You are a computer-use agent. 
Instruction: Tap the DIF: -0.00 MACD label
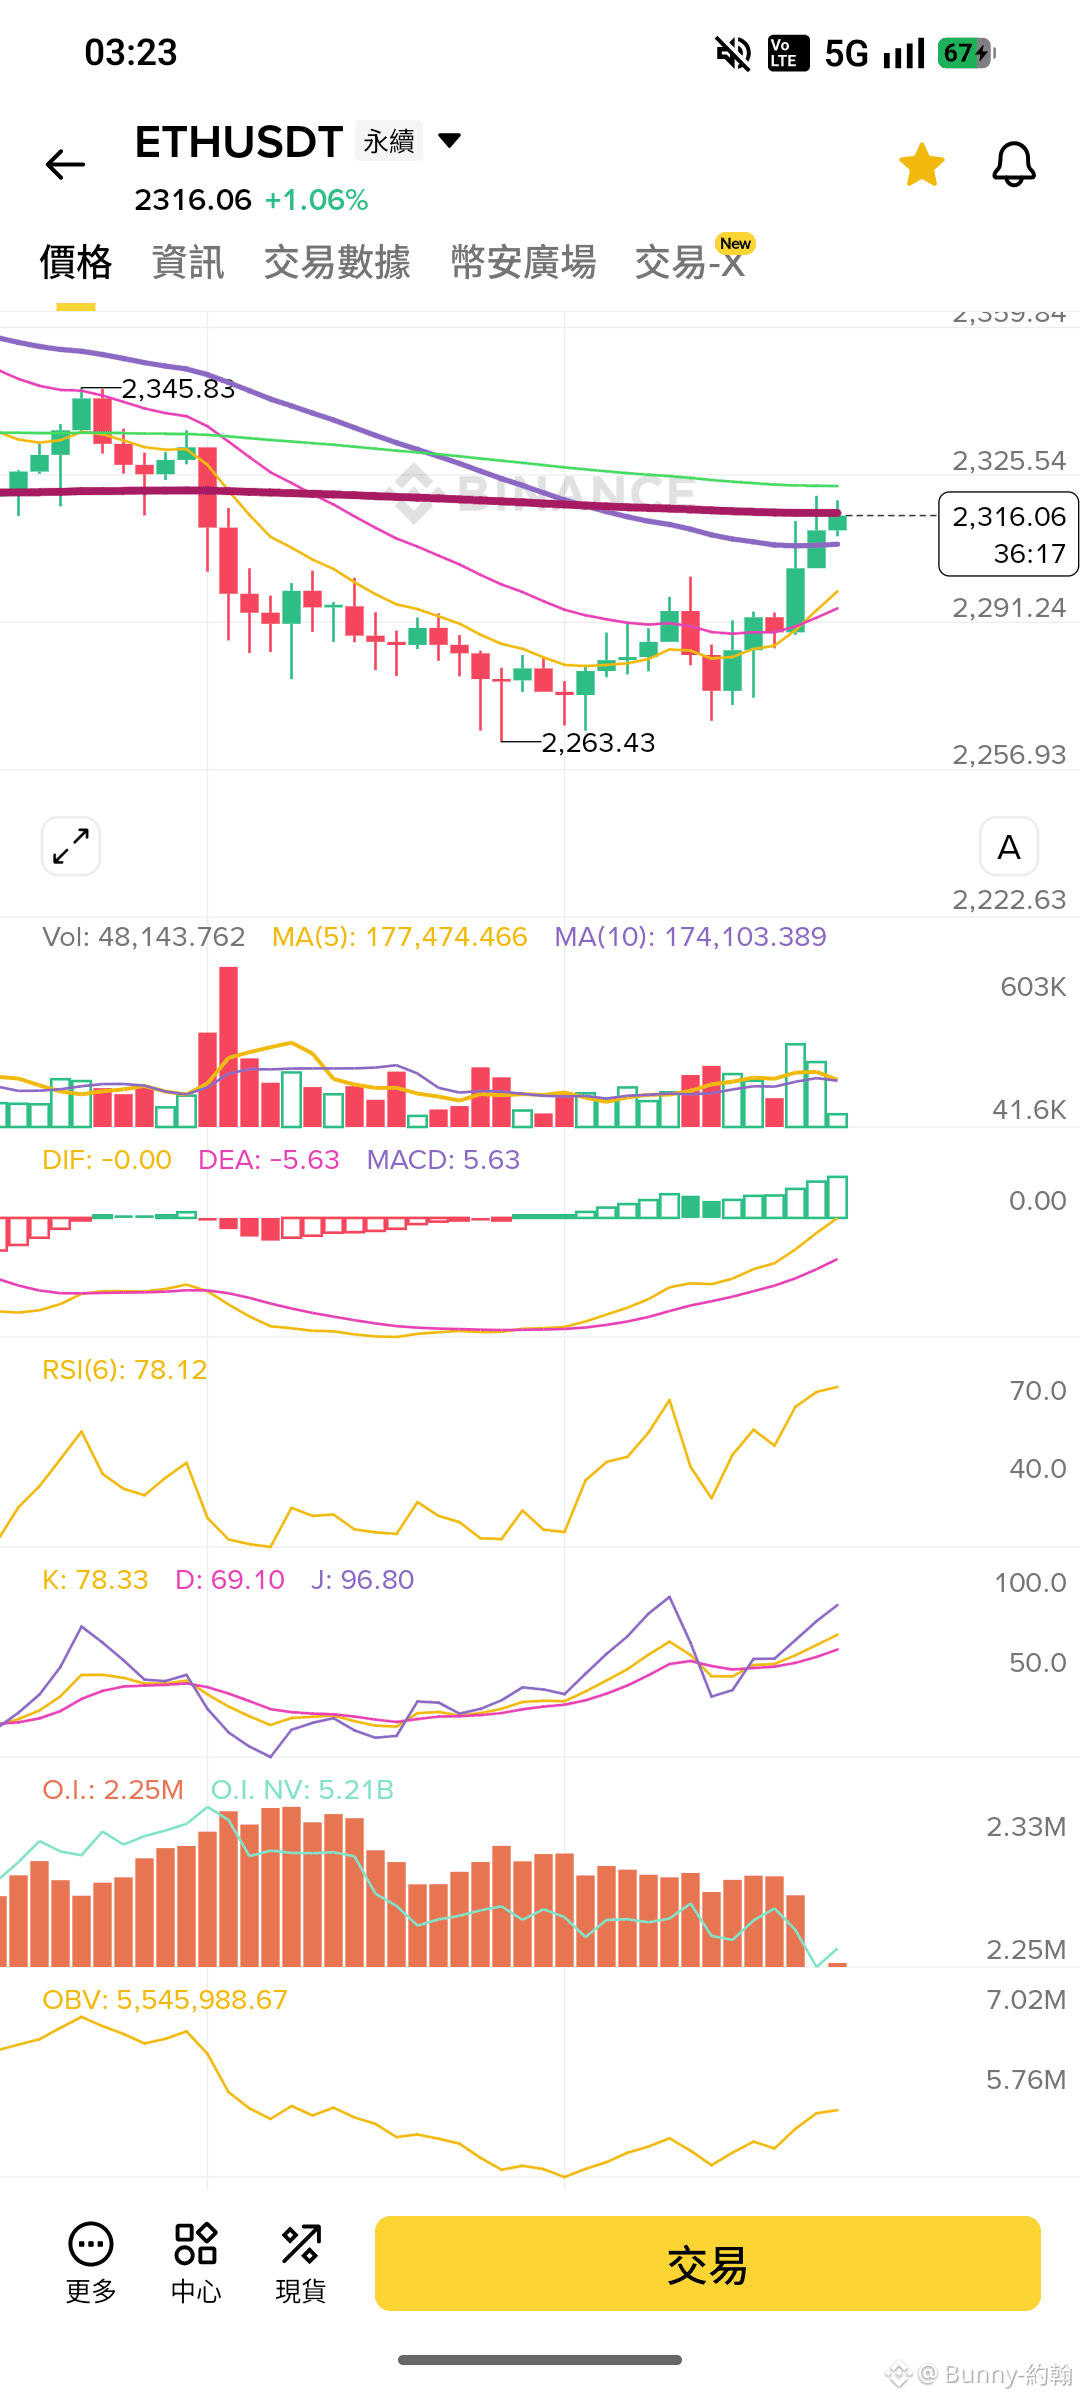[x=107, y=1160]
